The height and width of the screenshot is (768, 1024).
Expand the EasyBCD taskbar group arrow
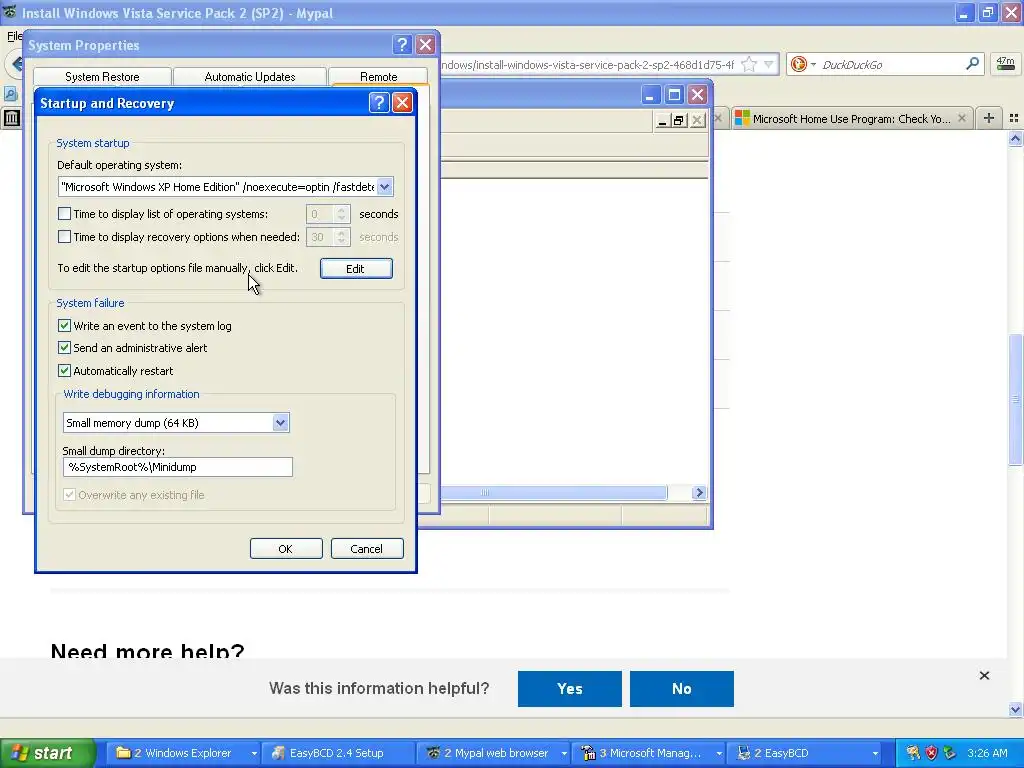[874, 754]
